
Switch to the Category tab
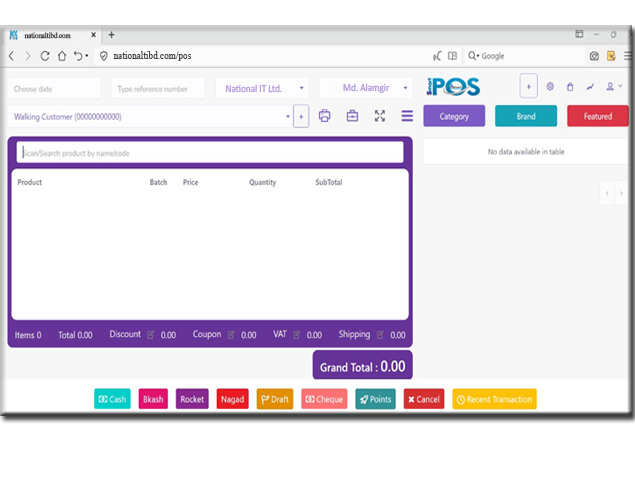[454, 116]
